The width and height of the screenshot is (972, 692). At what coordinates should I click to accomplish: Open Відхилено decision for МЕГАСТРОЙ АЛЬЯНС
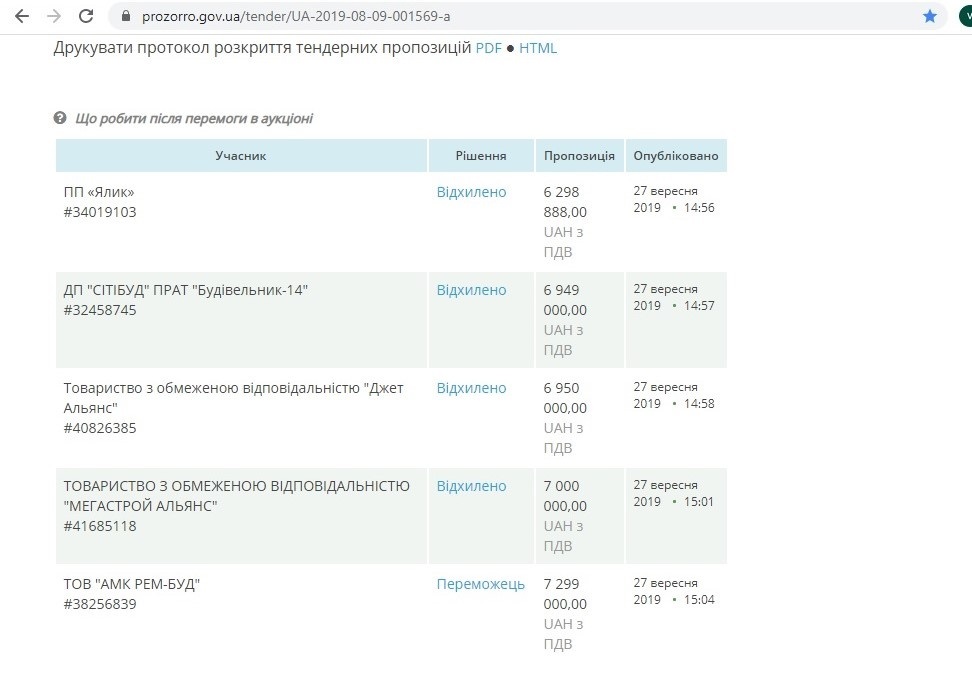[x=471, y=486]
